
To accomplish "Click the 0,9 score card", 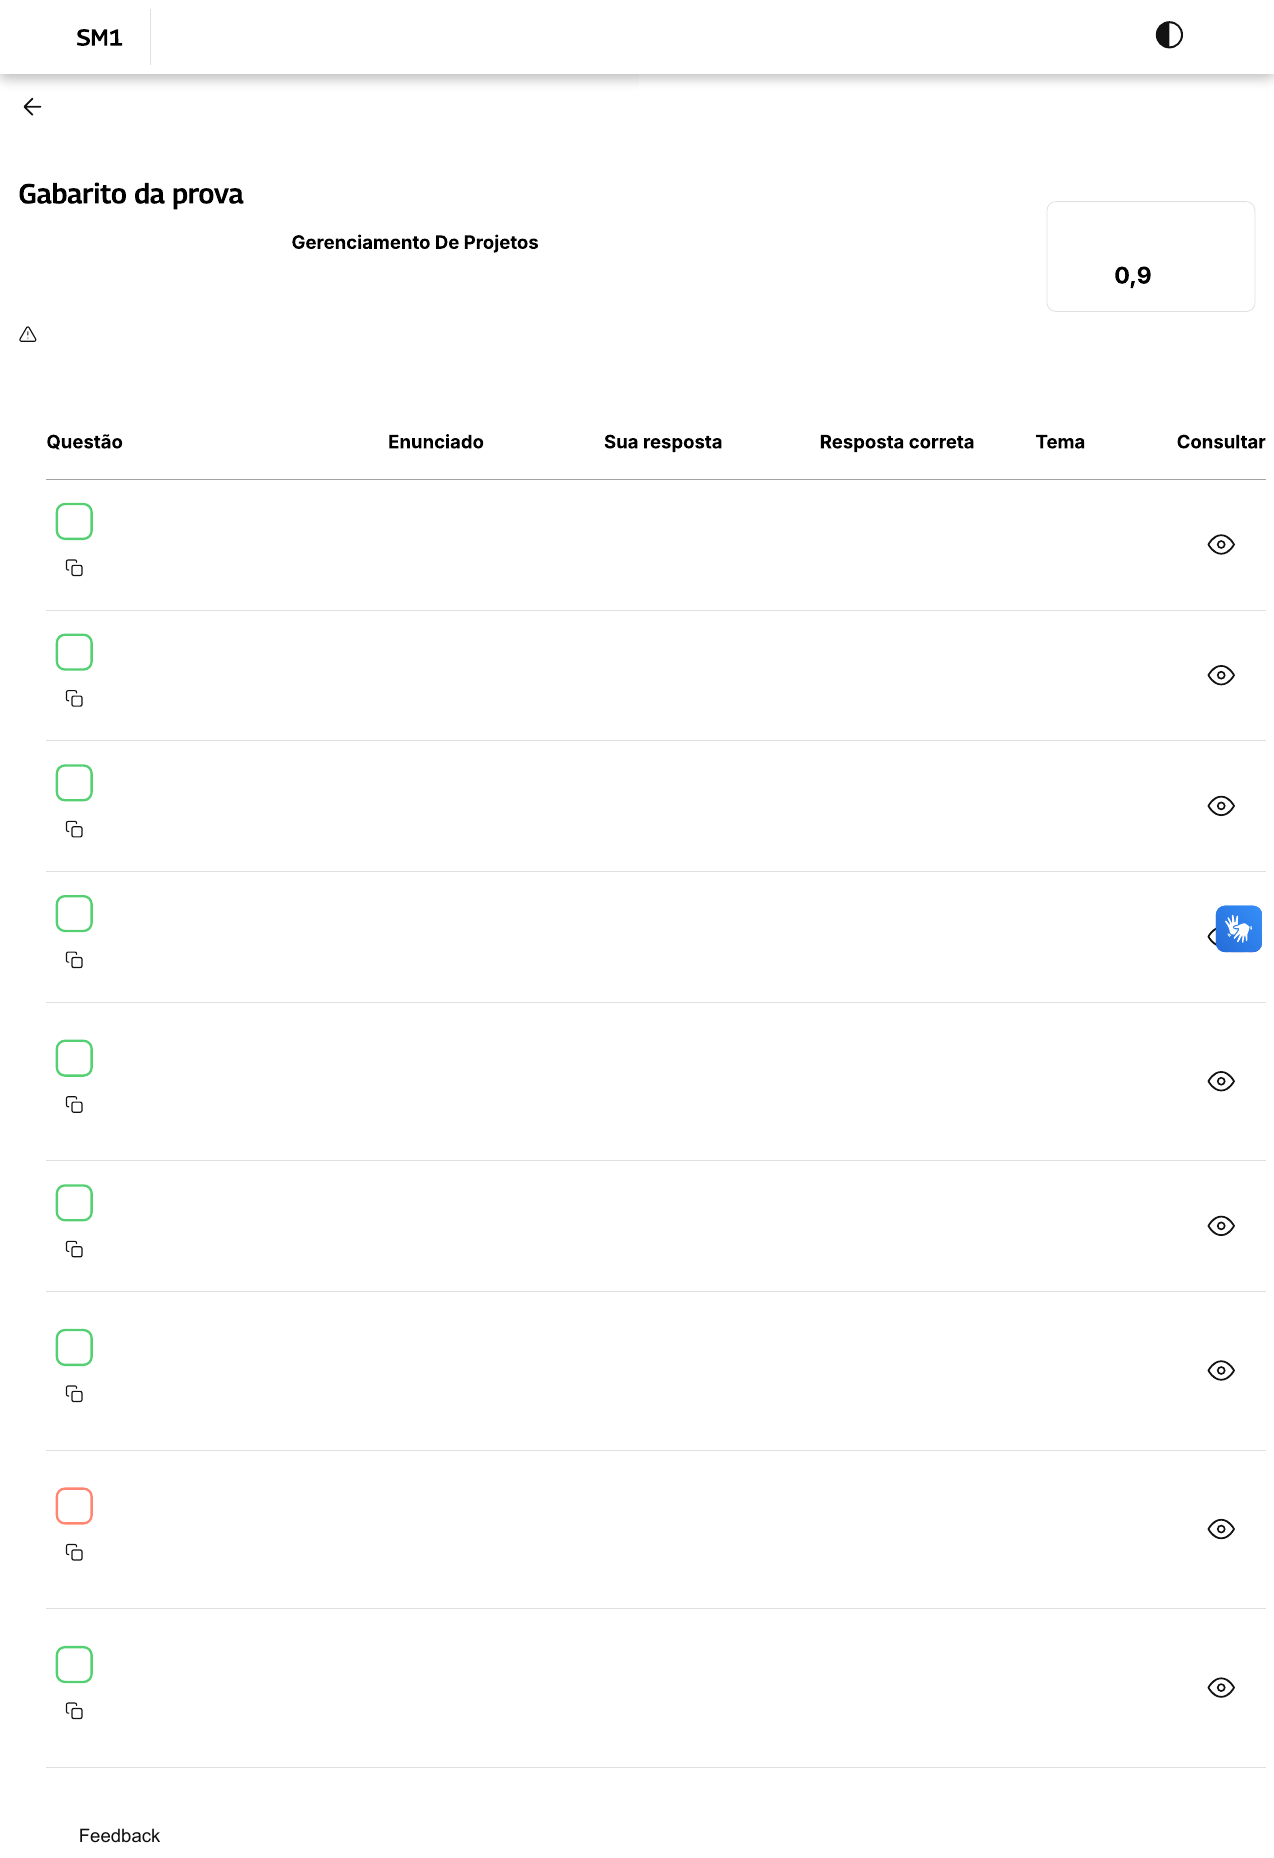I will [x=1150, y=257].
